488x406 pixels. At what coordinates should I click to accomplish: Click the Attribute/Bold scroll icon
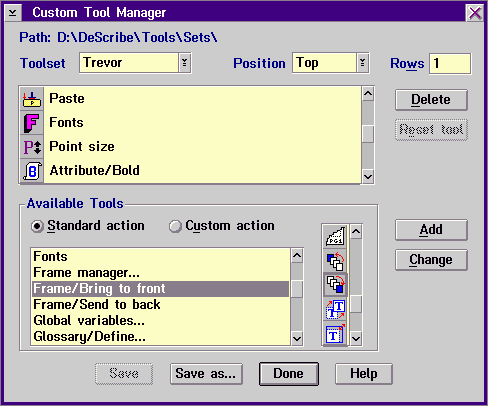click(32, 171)
